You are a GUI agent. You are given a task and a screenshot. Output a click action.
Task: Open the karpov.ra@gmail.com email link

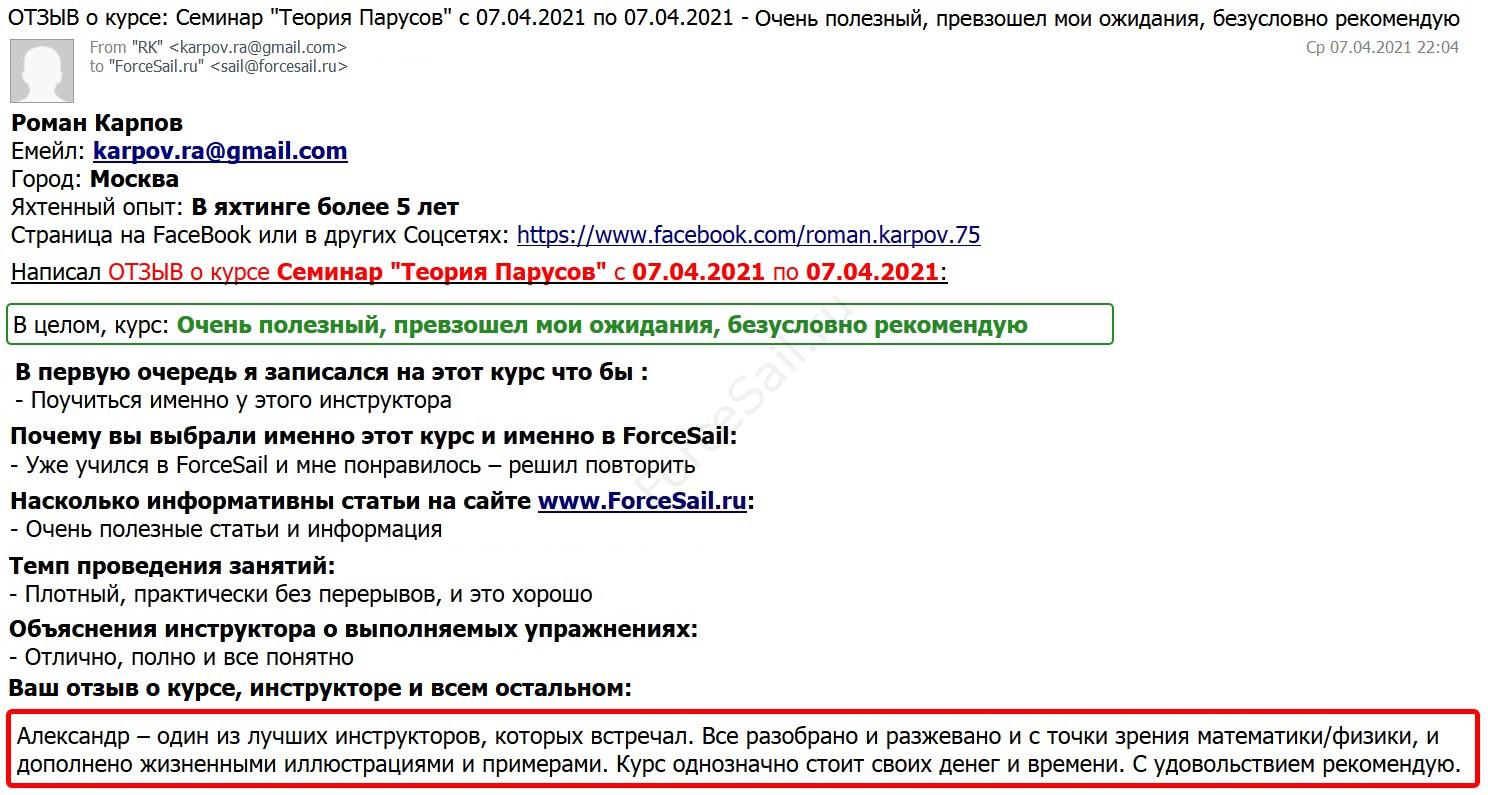click(x=220, y=151)
